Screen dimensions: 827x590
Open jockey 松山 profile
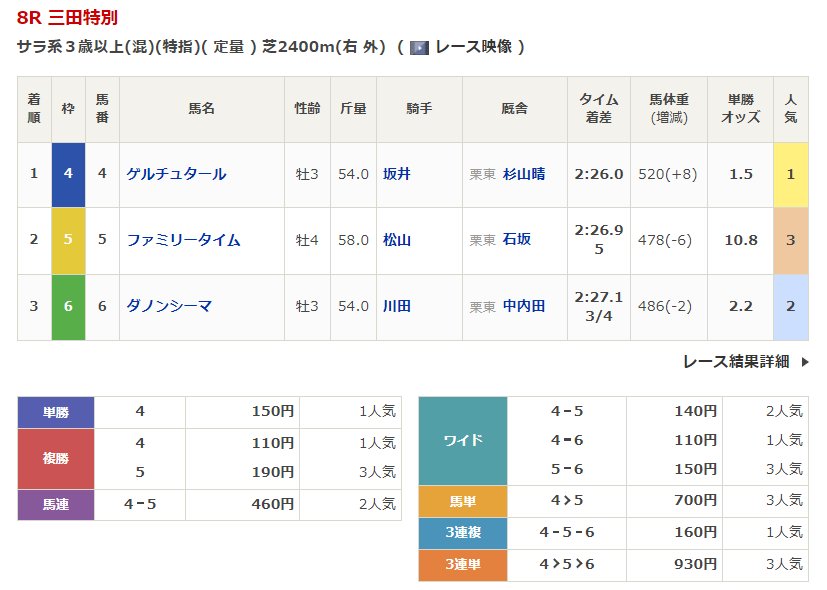click(397, 240)
